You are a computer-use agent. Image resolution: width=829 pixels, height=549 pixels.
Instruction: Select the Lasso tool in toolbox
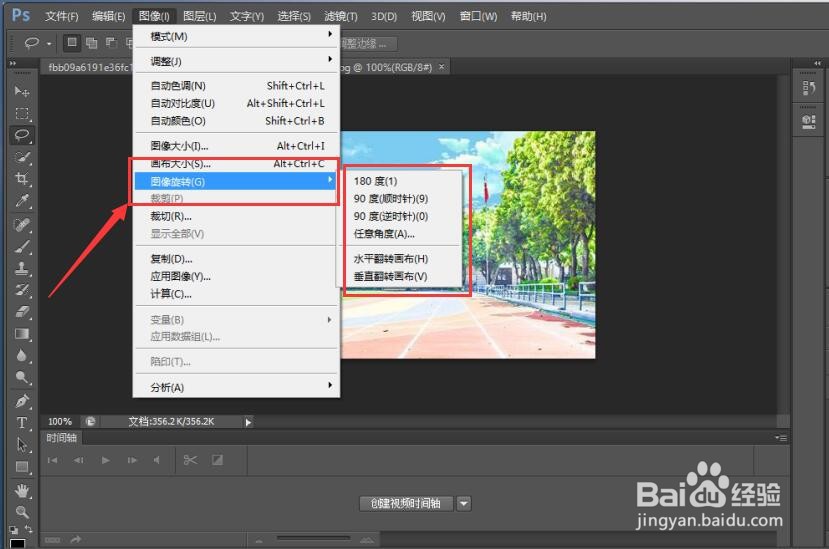[22, 135]
